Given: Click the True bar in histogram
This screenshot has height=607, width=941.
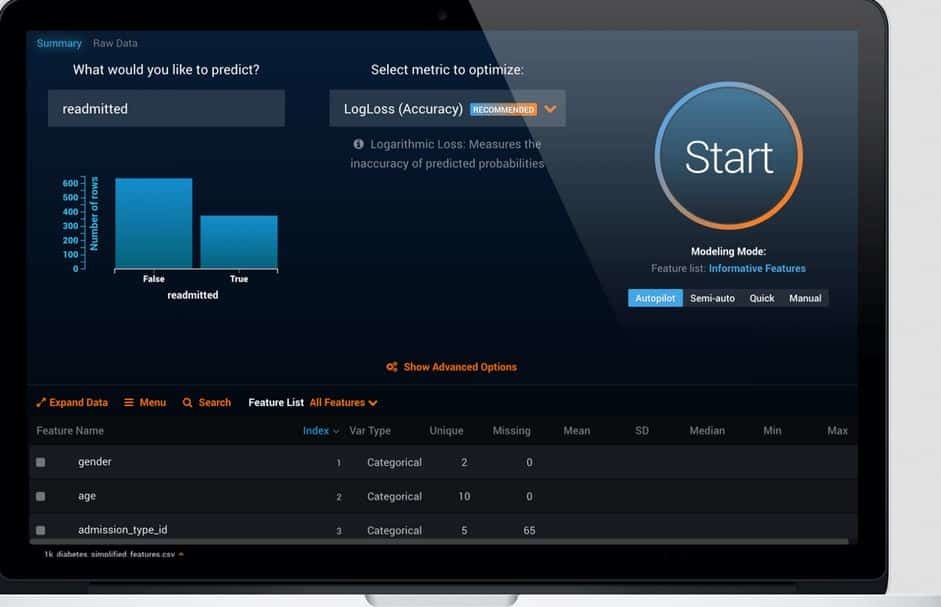Looking at the screenshot, I should coord(239,242).
